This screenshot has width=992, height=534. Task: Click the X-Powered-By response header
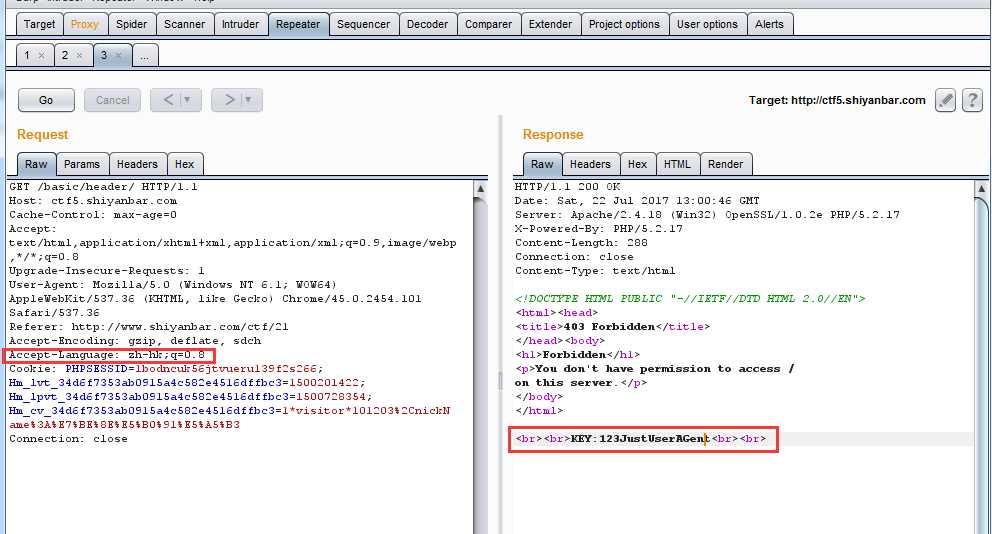pos(598,228)
